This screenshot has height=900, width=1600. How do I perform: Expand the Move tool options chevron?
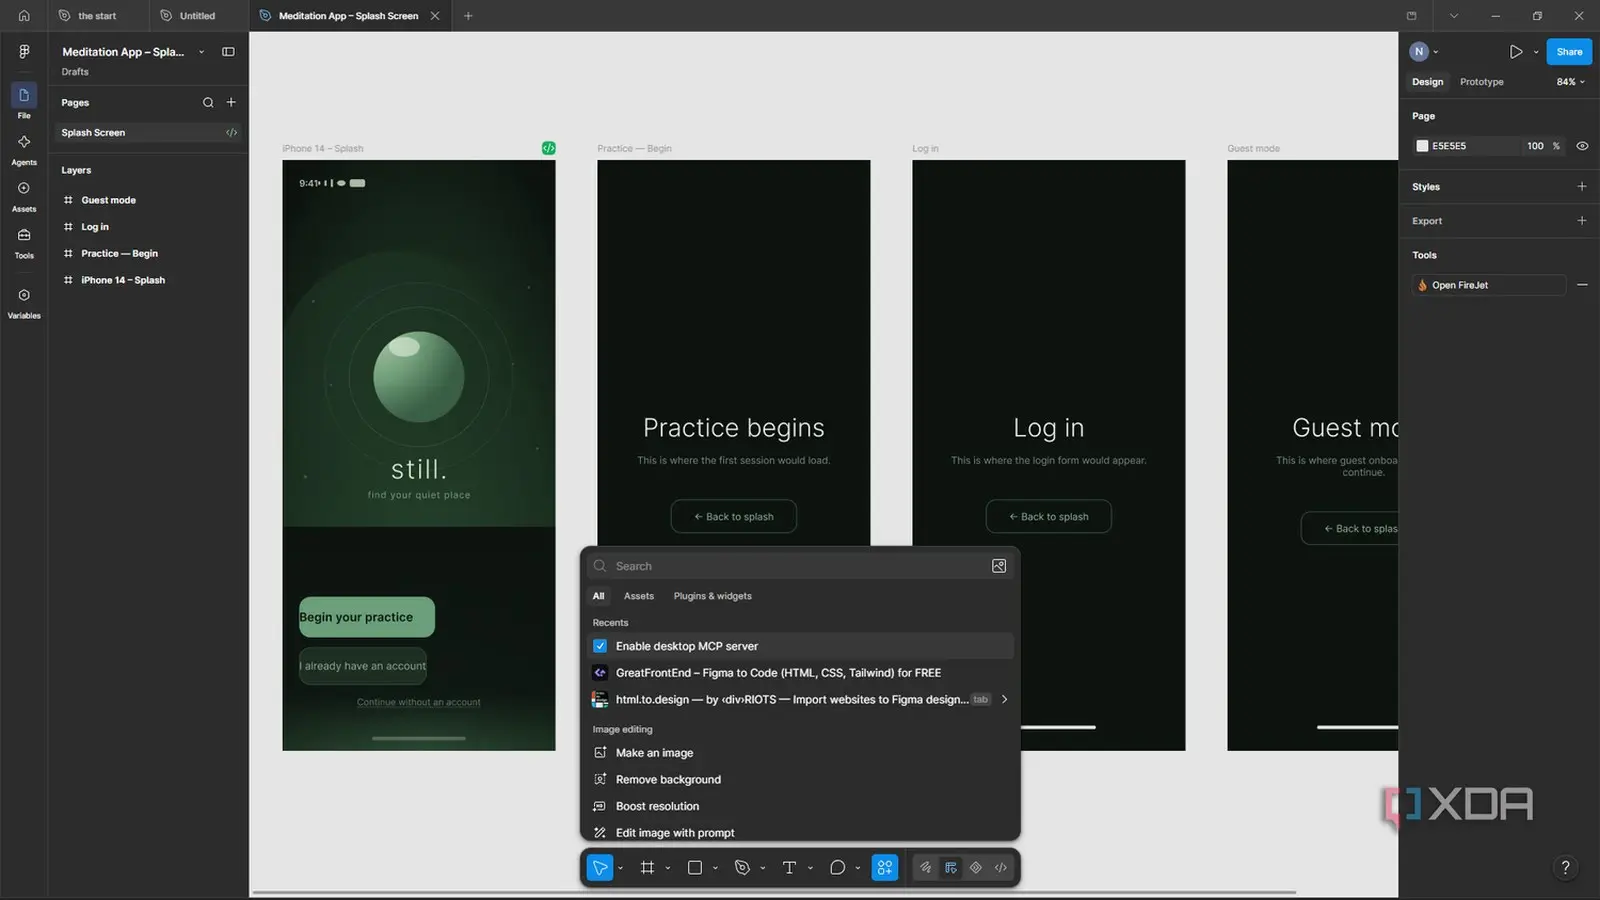620,868
